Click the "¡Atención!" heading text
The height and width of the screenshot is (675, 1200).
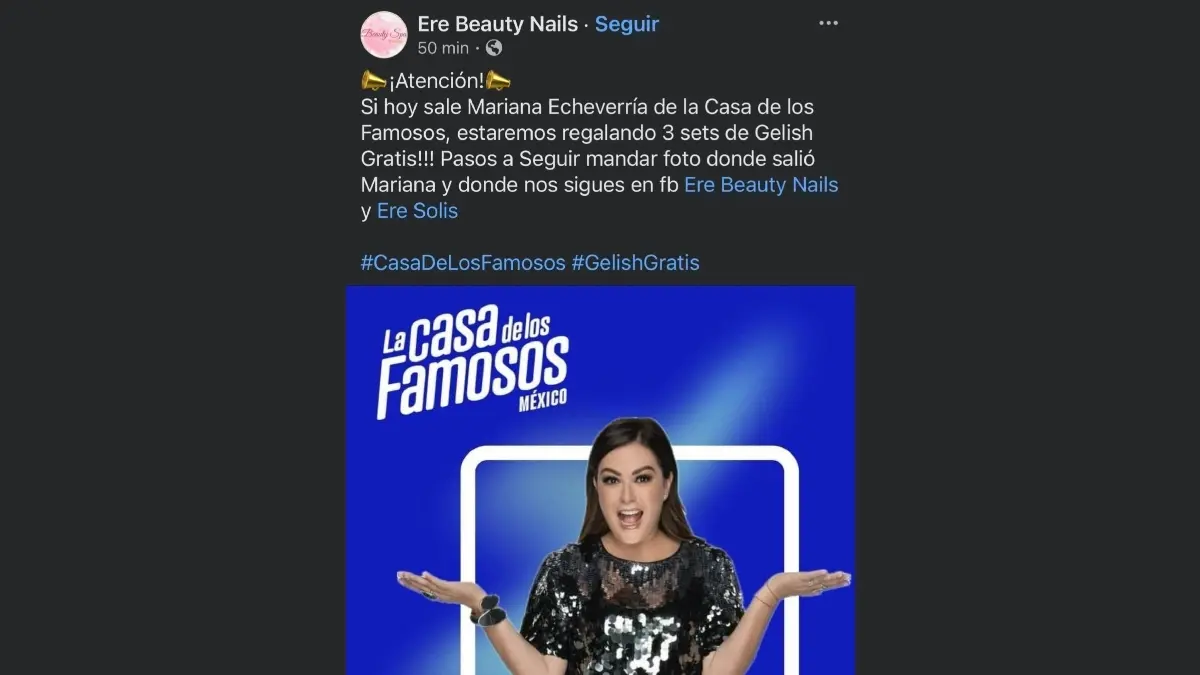point(435,79)
